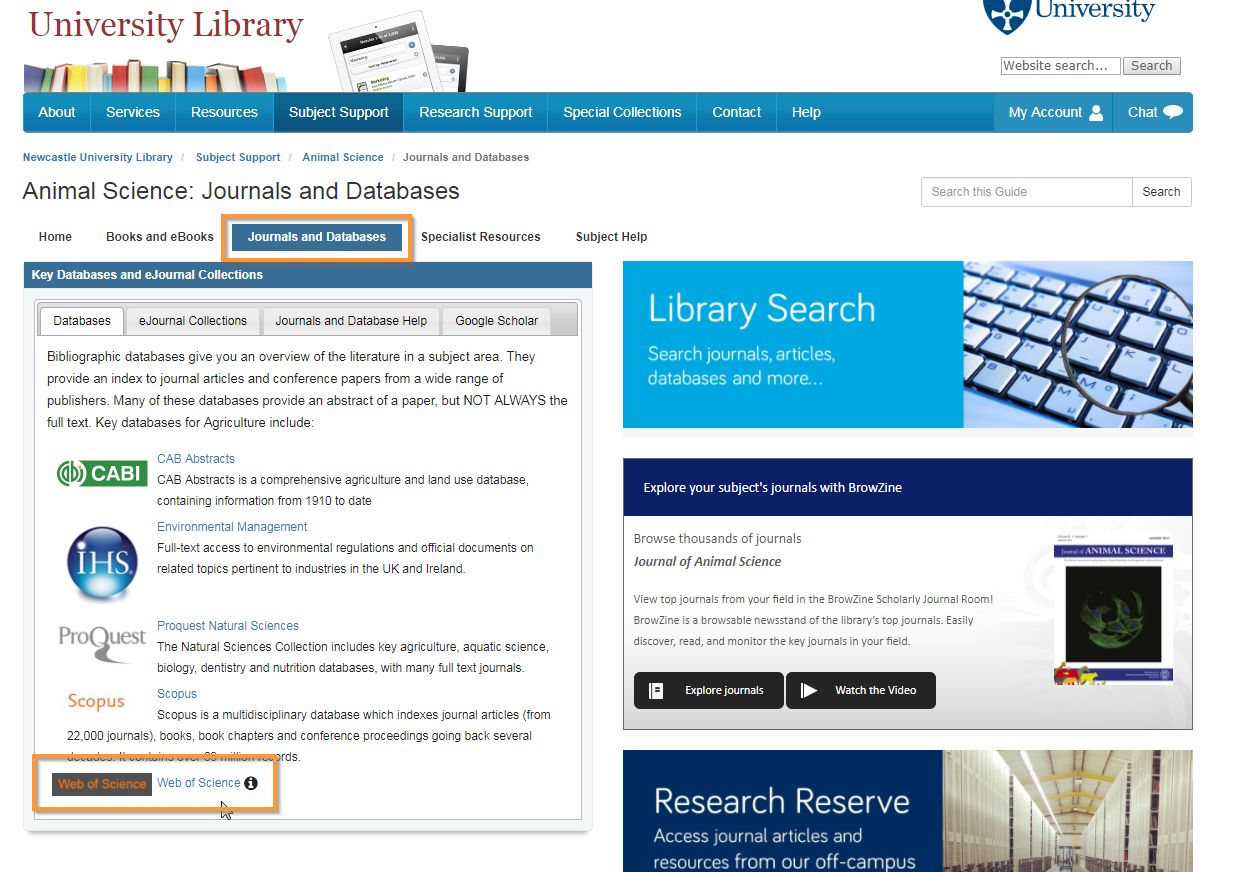Image resolution: width=1237 pixels, height=872 pixels.
Task: Click the My Account person icon
Action: tap(1096, 113)
